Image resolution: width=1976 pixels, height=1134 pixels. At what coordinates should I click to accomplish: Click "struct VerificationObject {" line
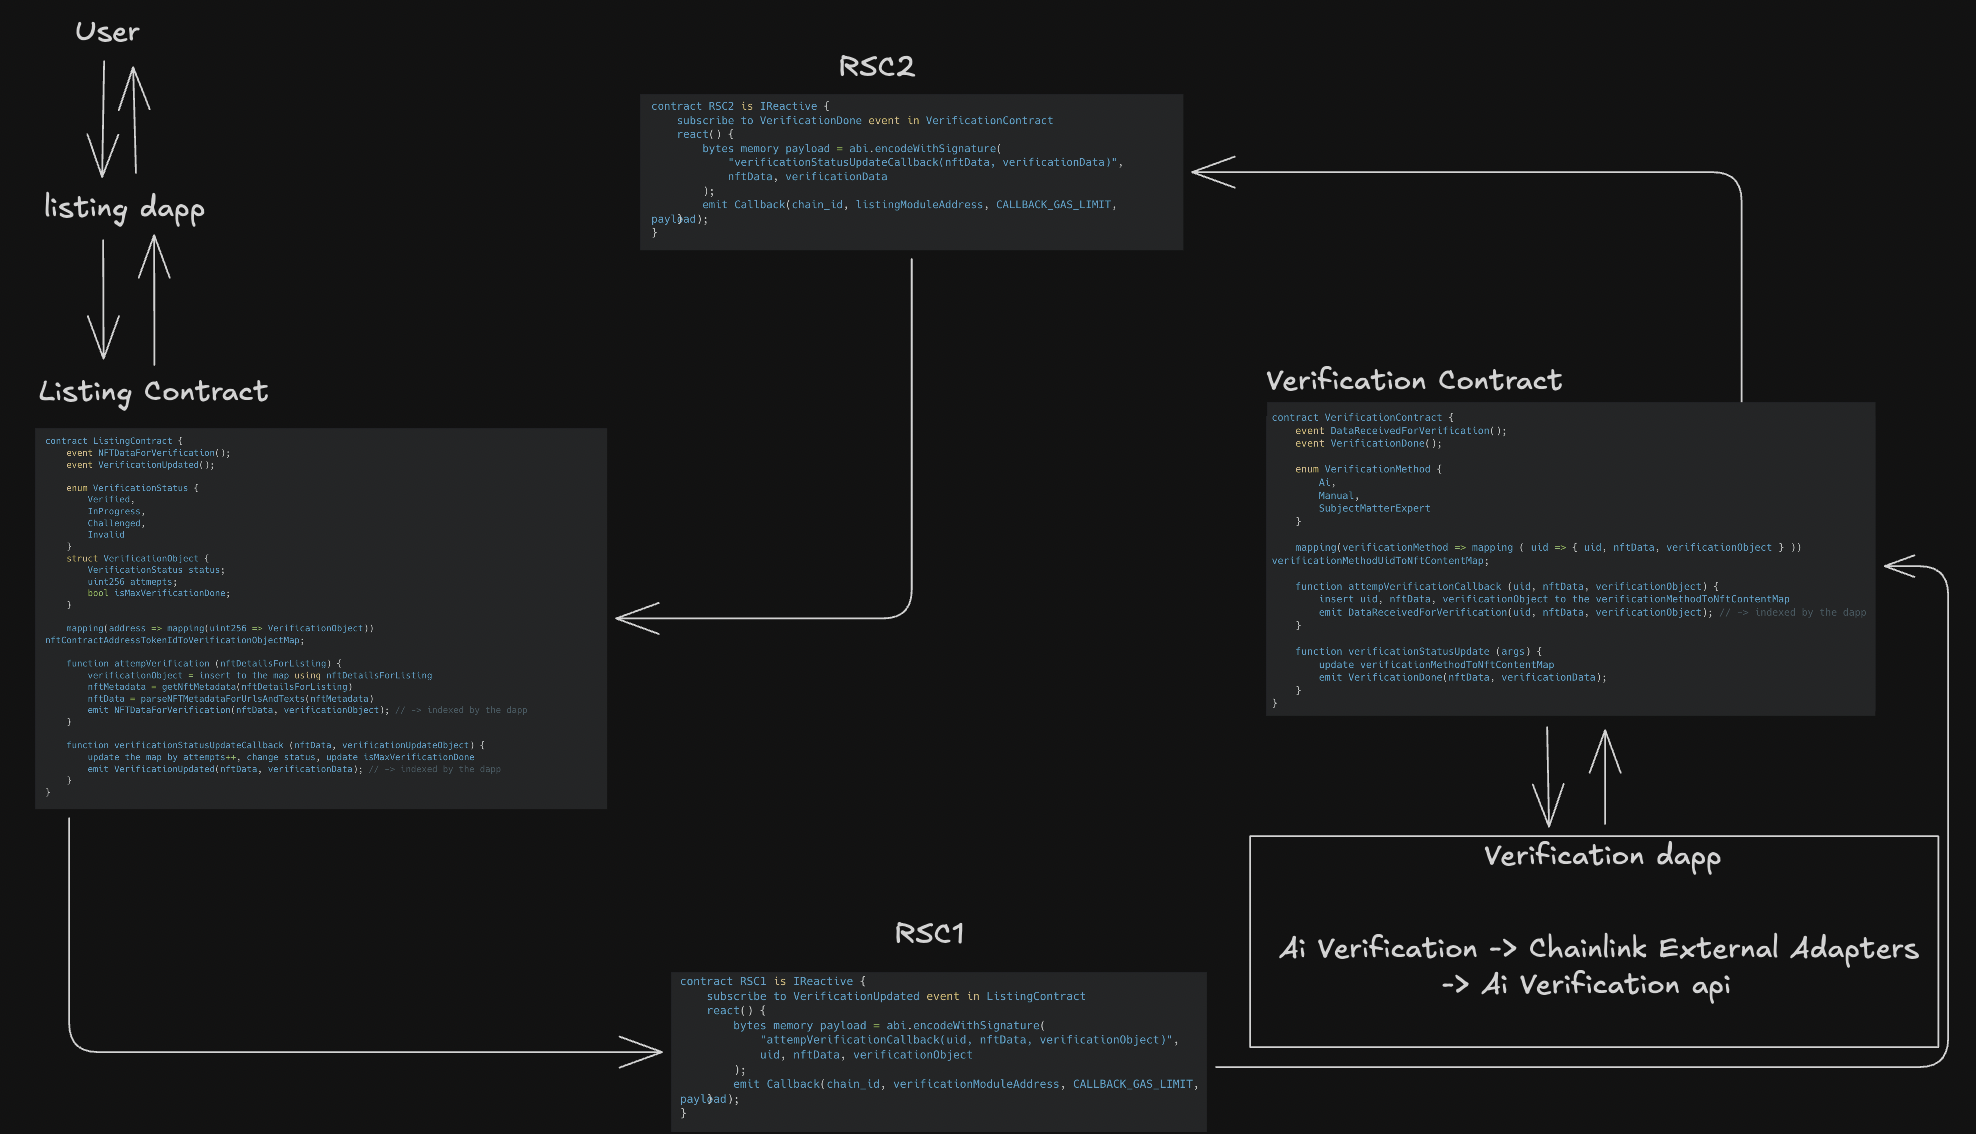[137, 558]
